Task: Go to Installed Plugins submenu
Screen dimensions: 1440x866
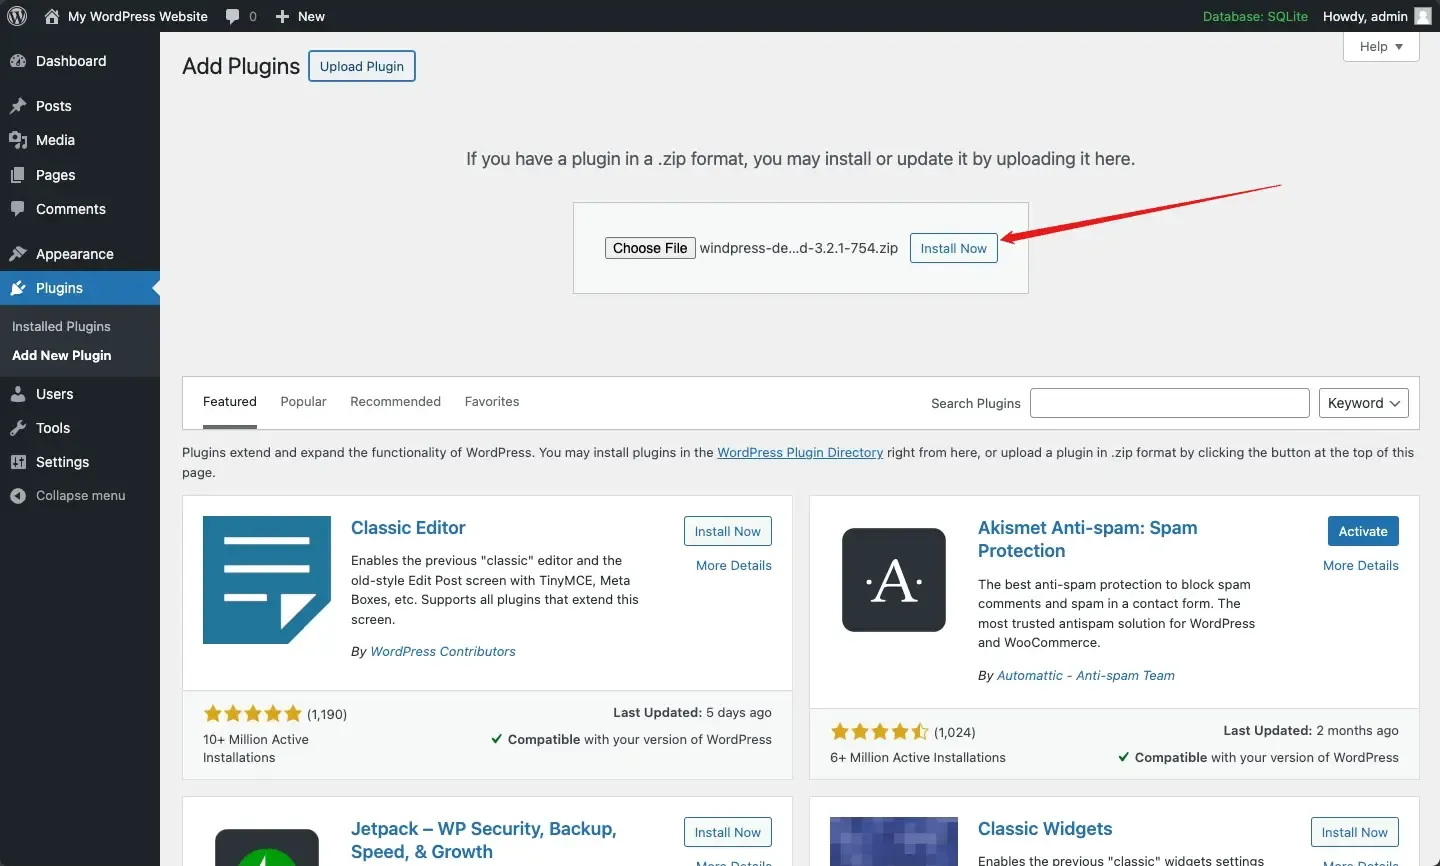Action: 61,327
